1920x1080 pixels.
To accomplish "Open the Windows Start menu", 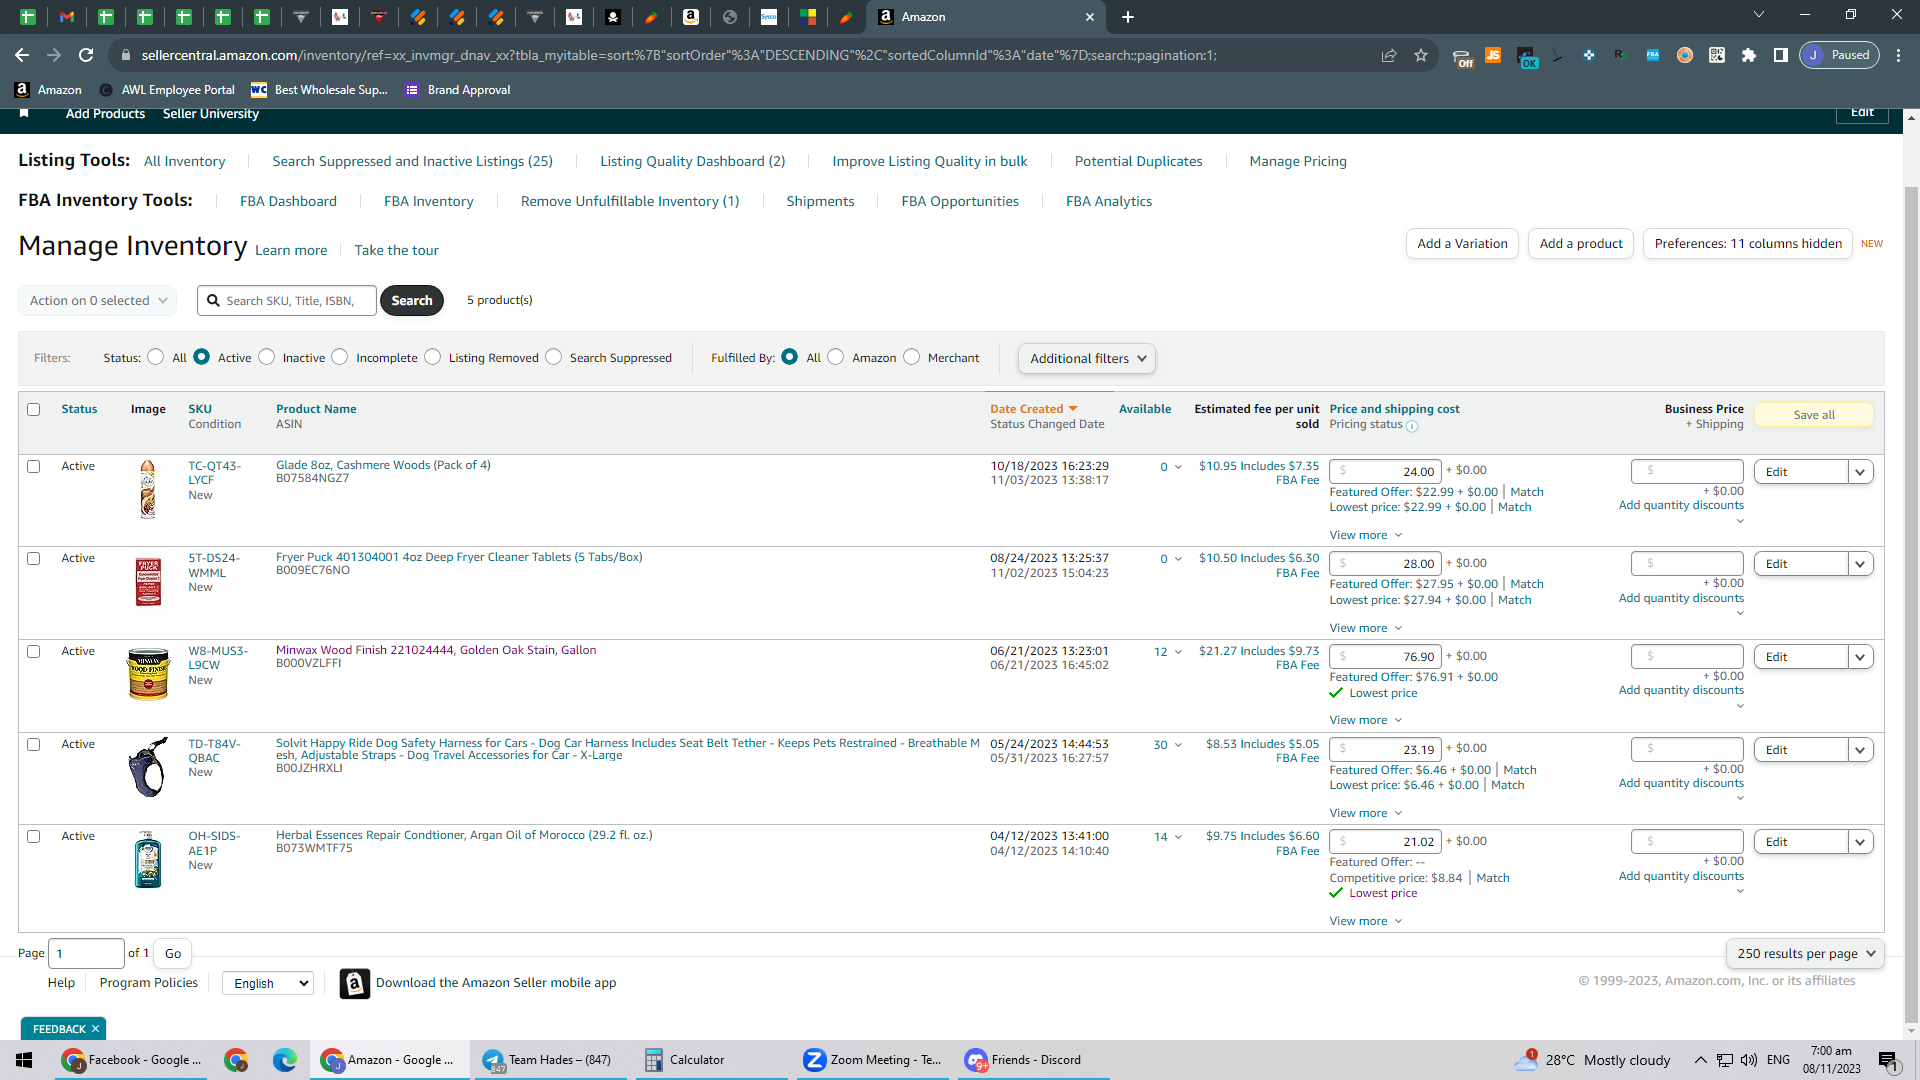I will pyautogui.click(x=24, y=1060).
